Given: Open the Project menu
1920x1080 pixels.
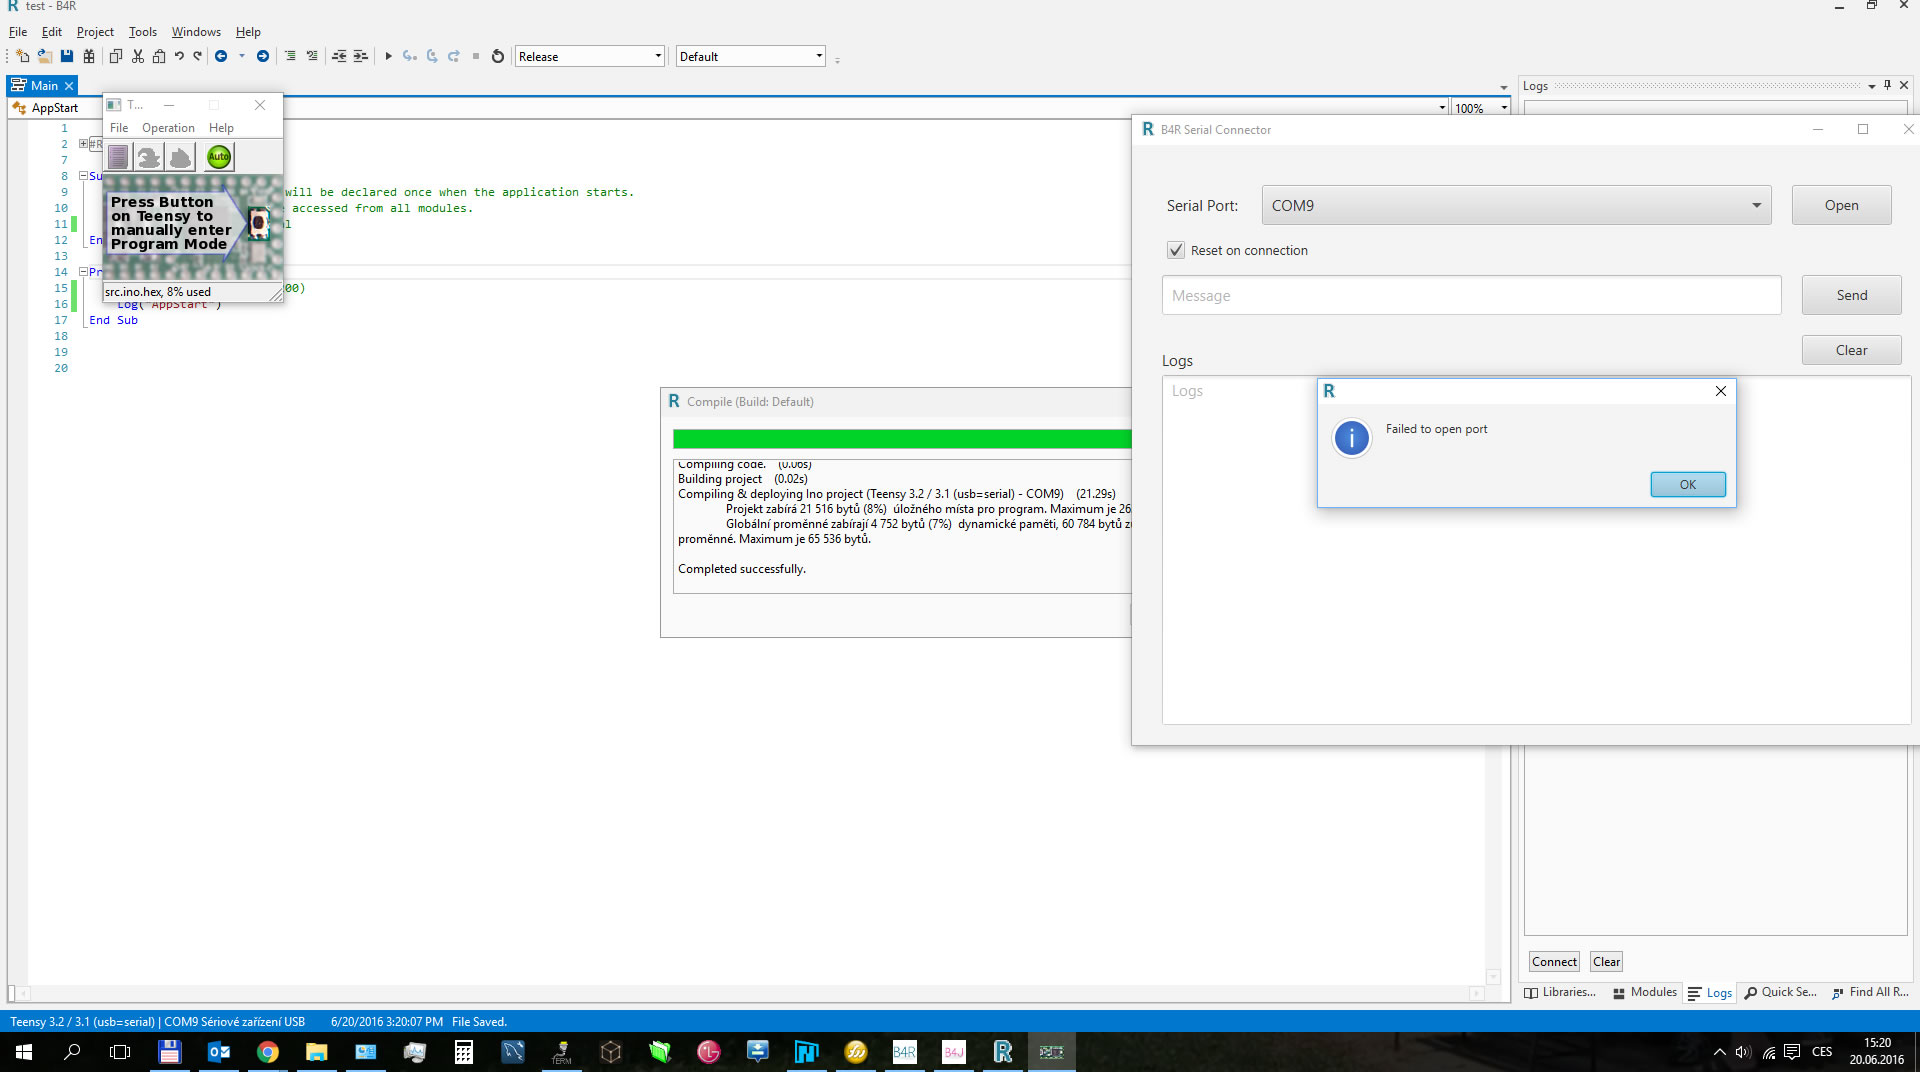Looking at the screenshot, I should click(x=95, y=32).
